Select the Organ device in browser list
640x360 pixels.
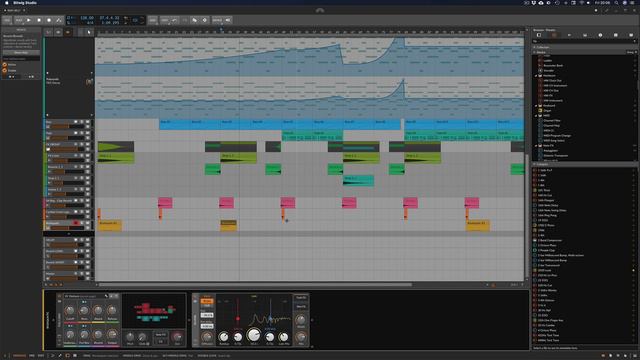pos(547,111)
